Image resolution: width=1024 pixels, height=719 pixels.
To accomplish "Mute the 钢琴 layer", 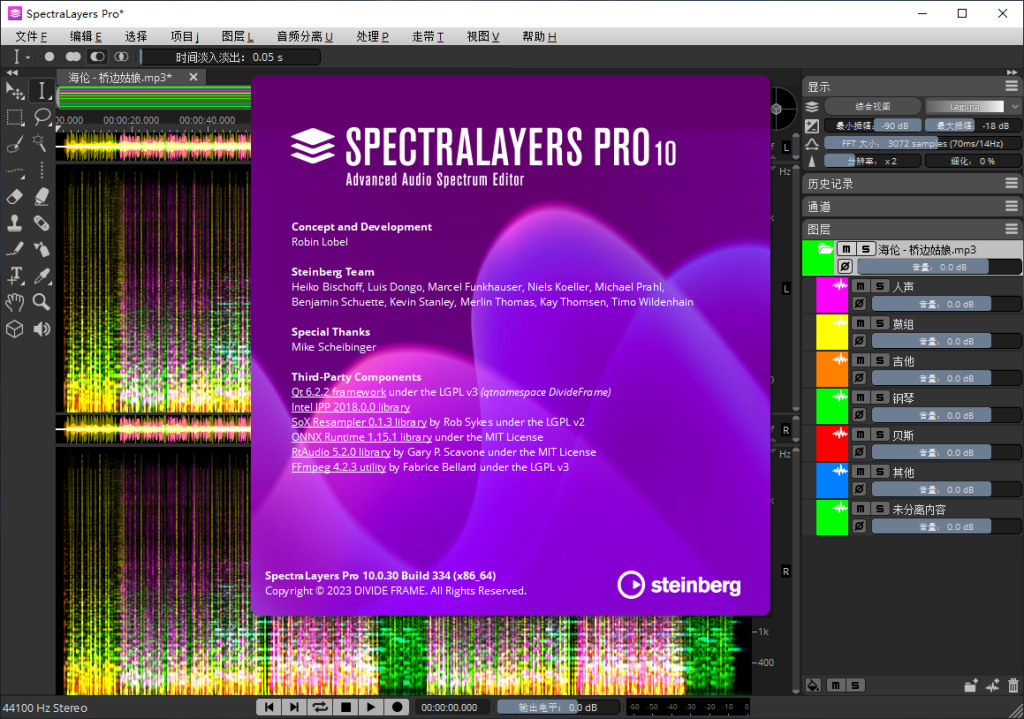I will pos(860,397).
